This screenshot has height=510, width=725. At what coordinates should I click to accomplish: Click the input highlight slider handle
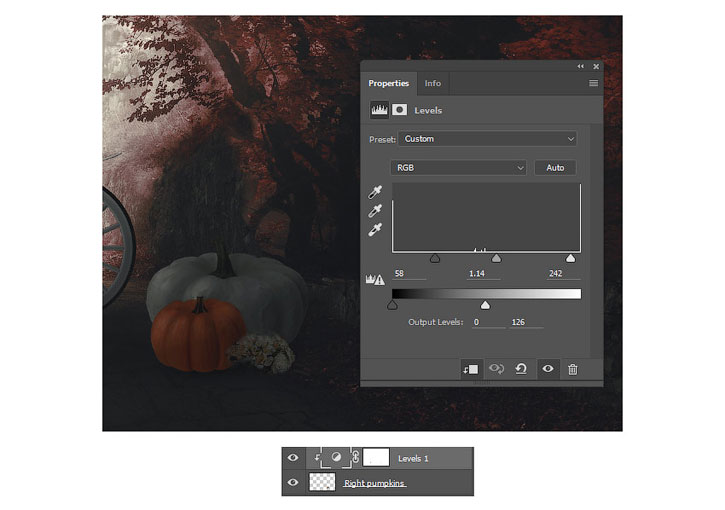pos(571,258)
